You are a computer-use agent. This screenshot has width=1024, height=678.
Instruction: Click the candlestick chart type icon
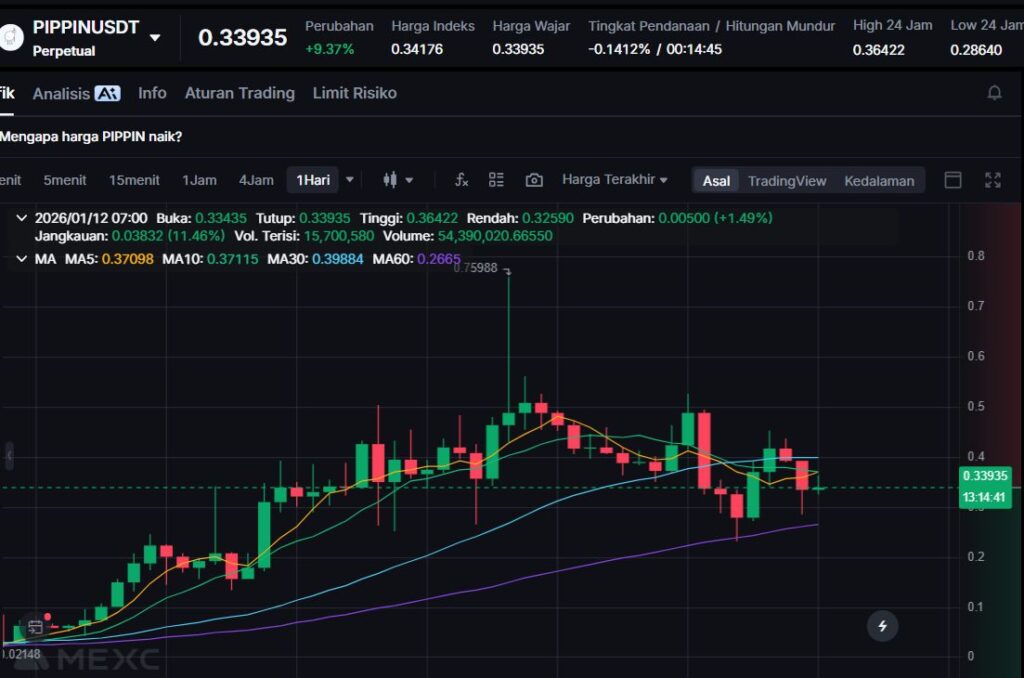(x=391, y=180)
